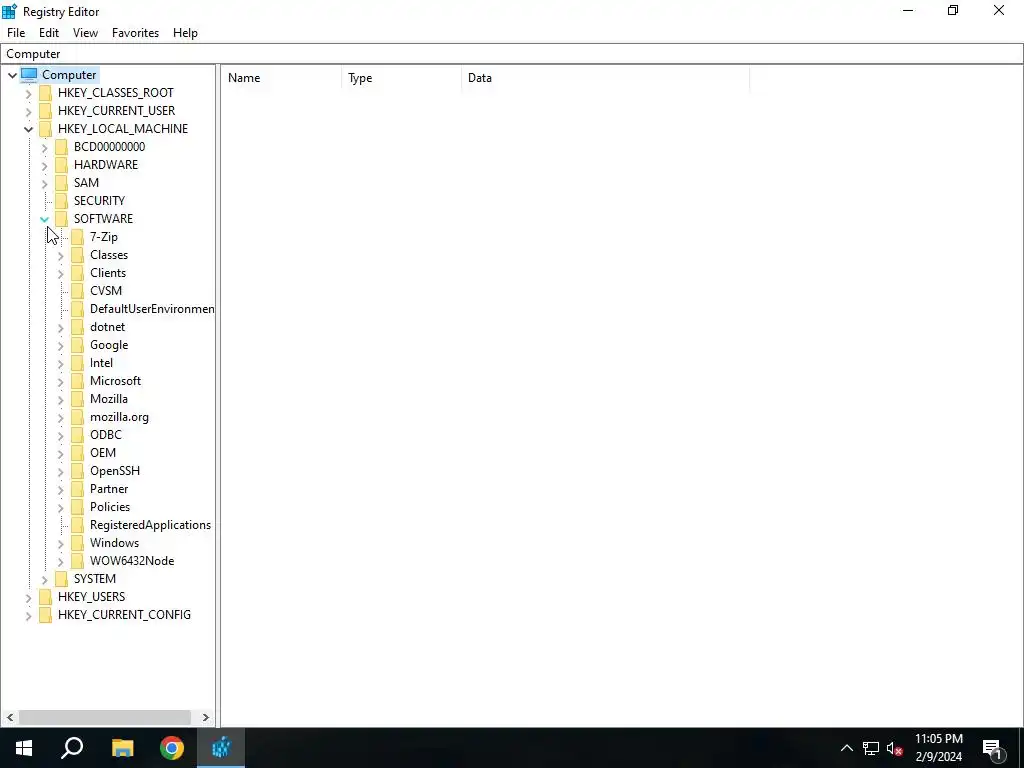Click the tree's horizontal scrollbar thumb

[x=104, y=717]
